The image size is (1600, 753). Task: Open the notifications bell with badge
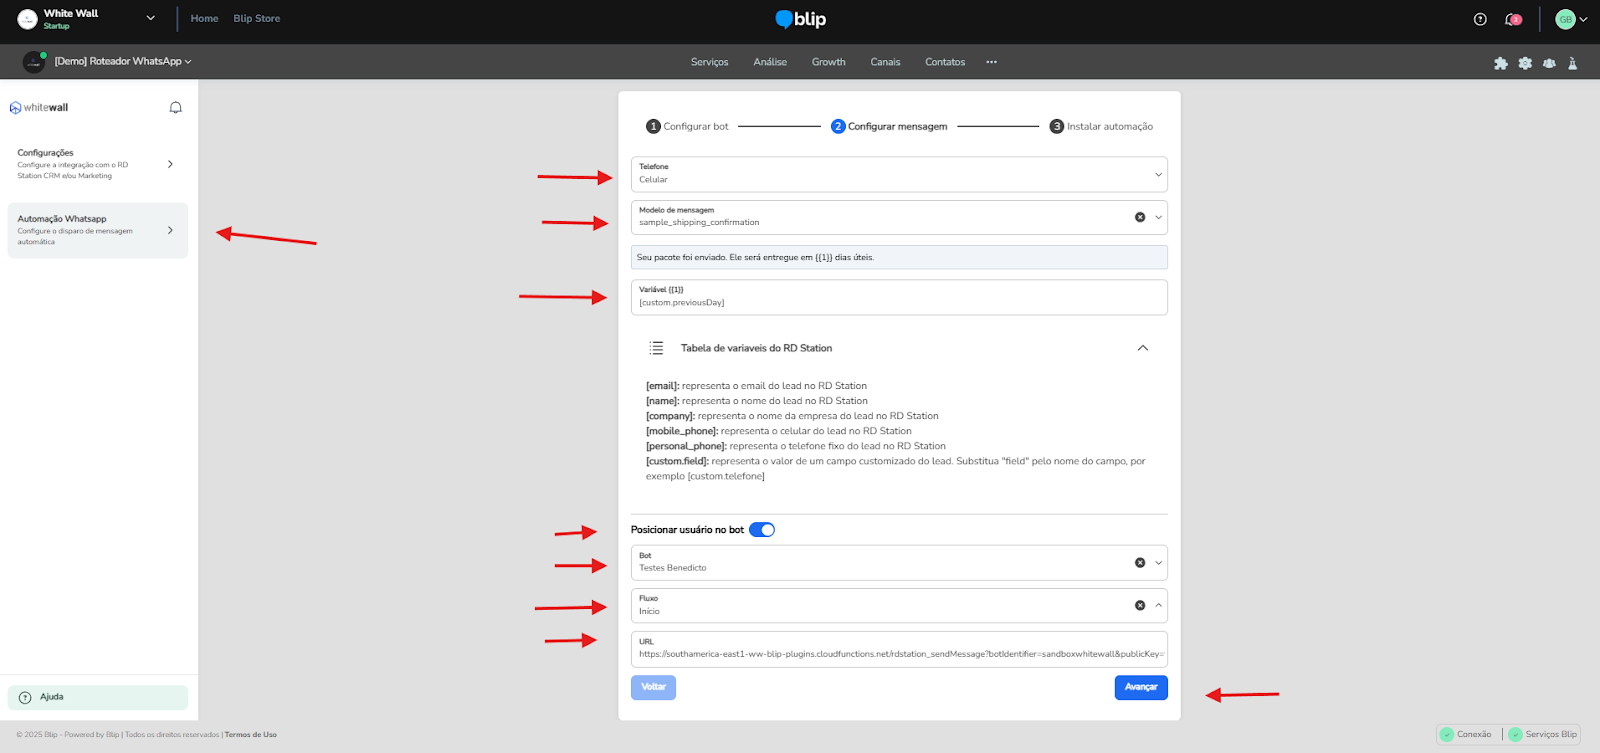tap(1512, 19)
